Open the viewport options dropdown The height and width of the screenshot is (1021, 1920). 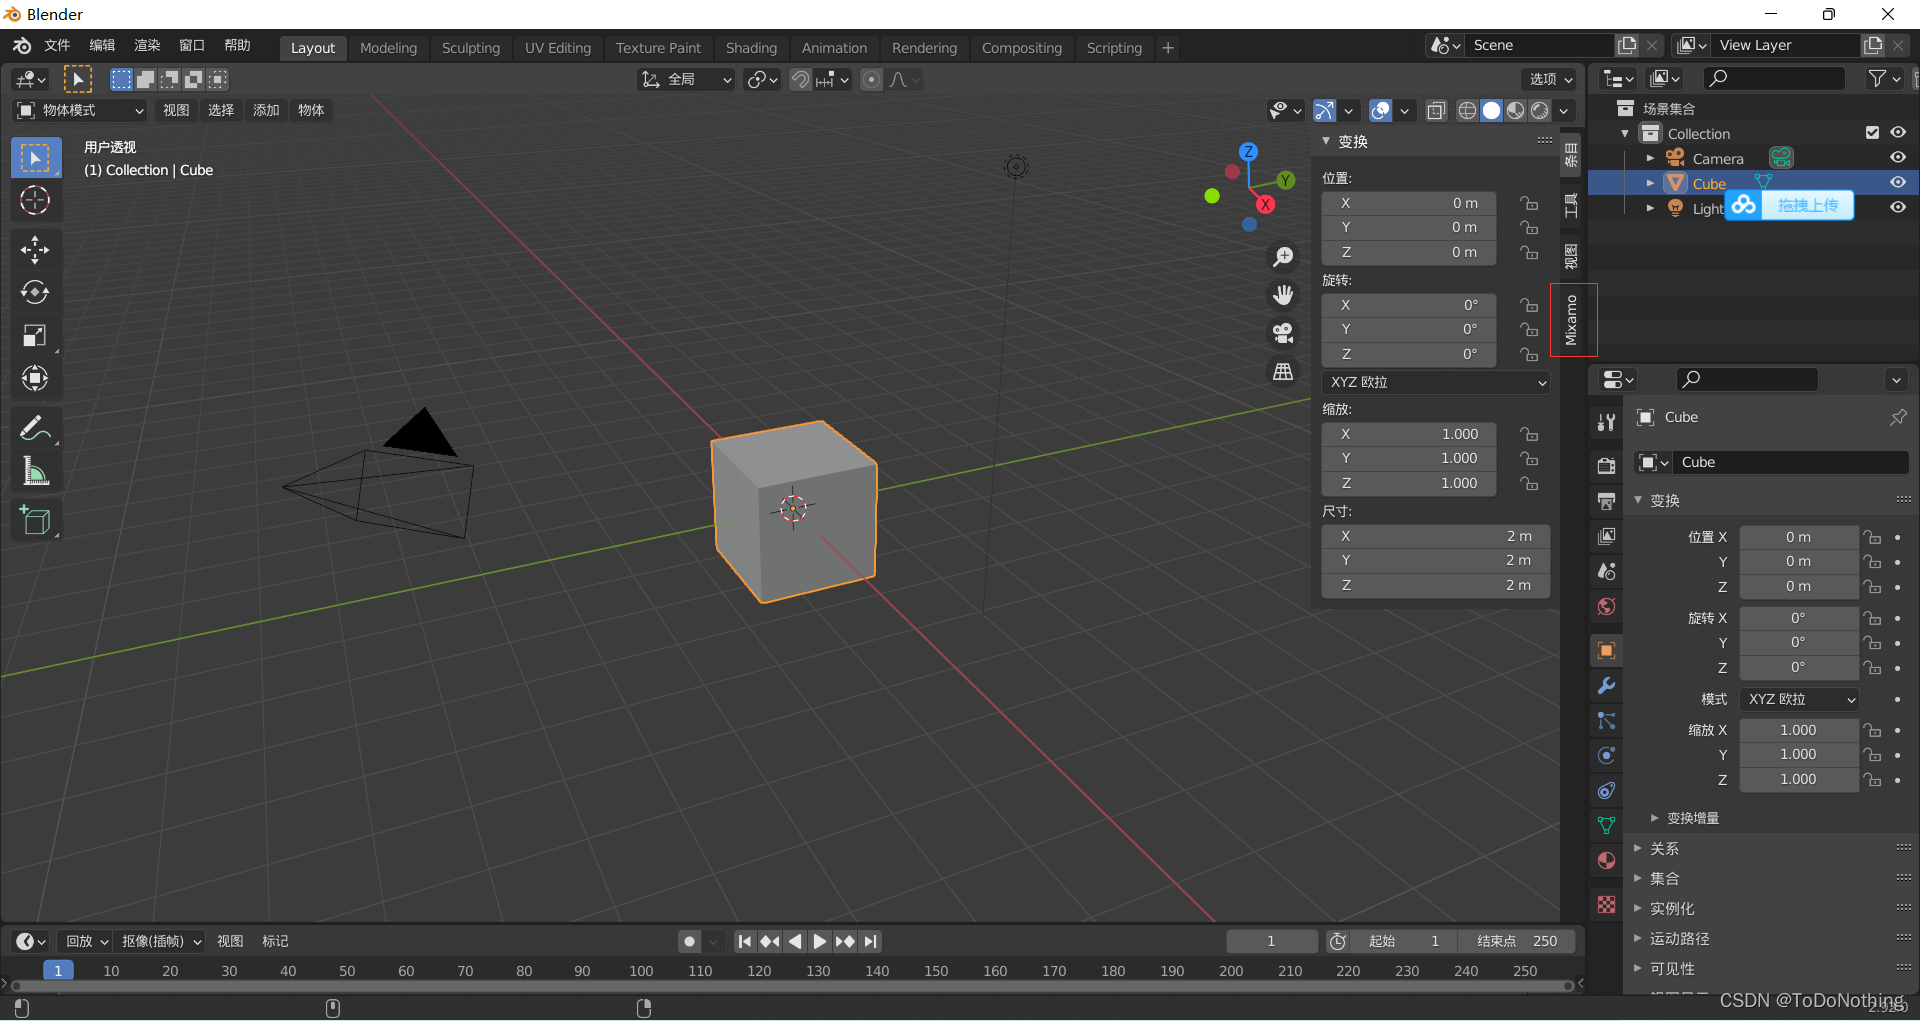(x=1550, y=80)
